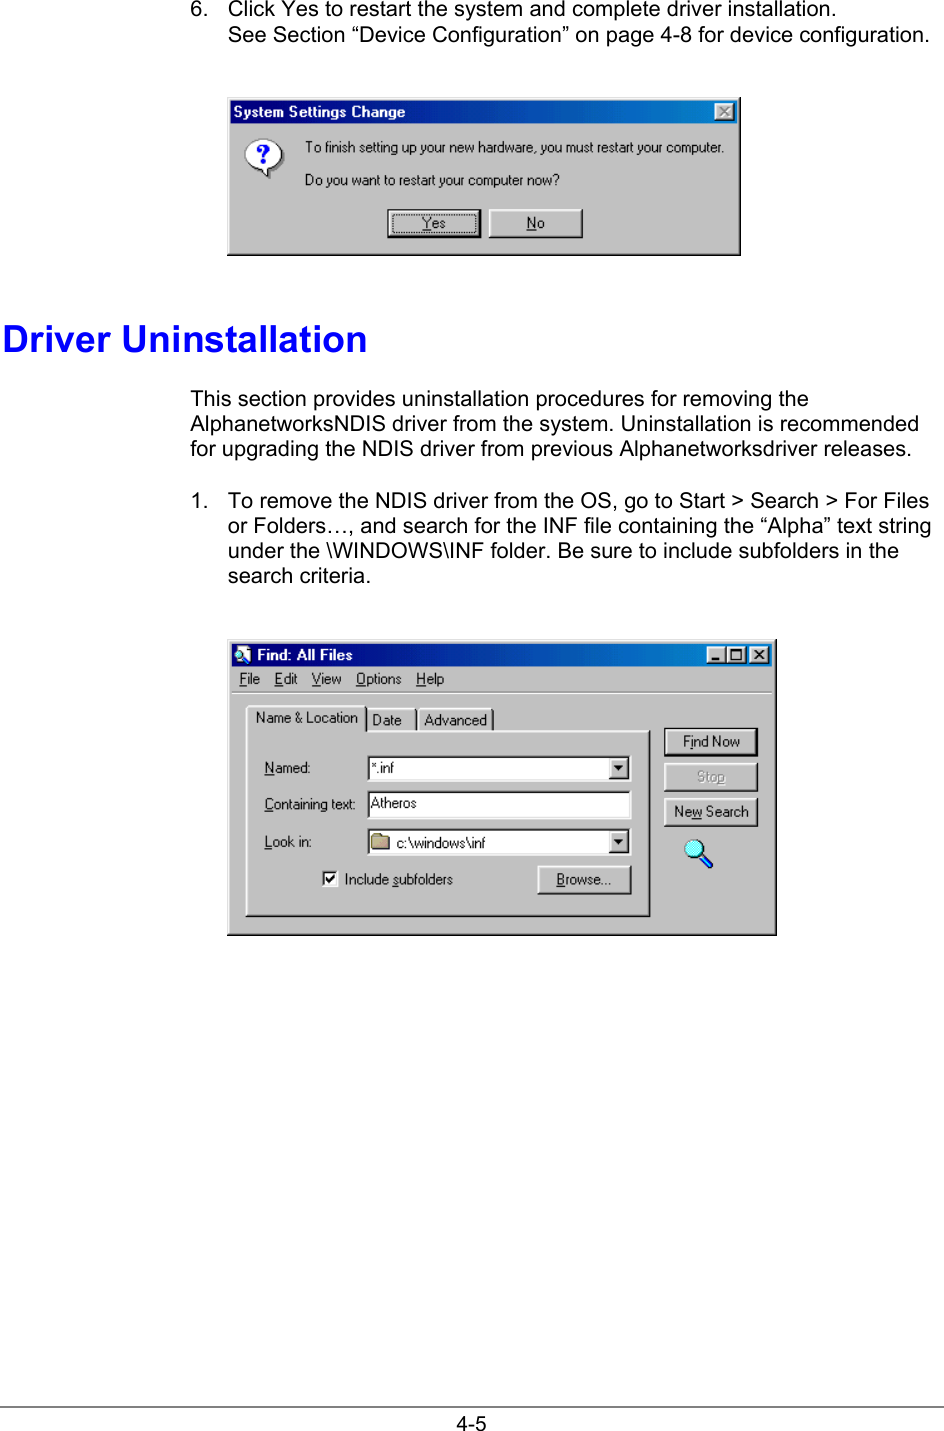Click the magnifying glass search icon

coord(698,853)
